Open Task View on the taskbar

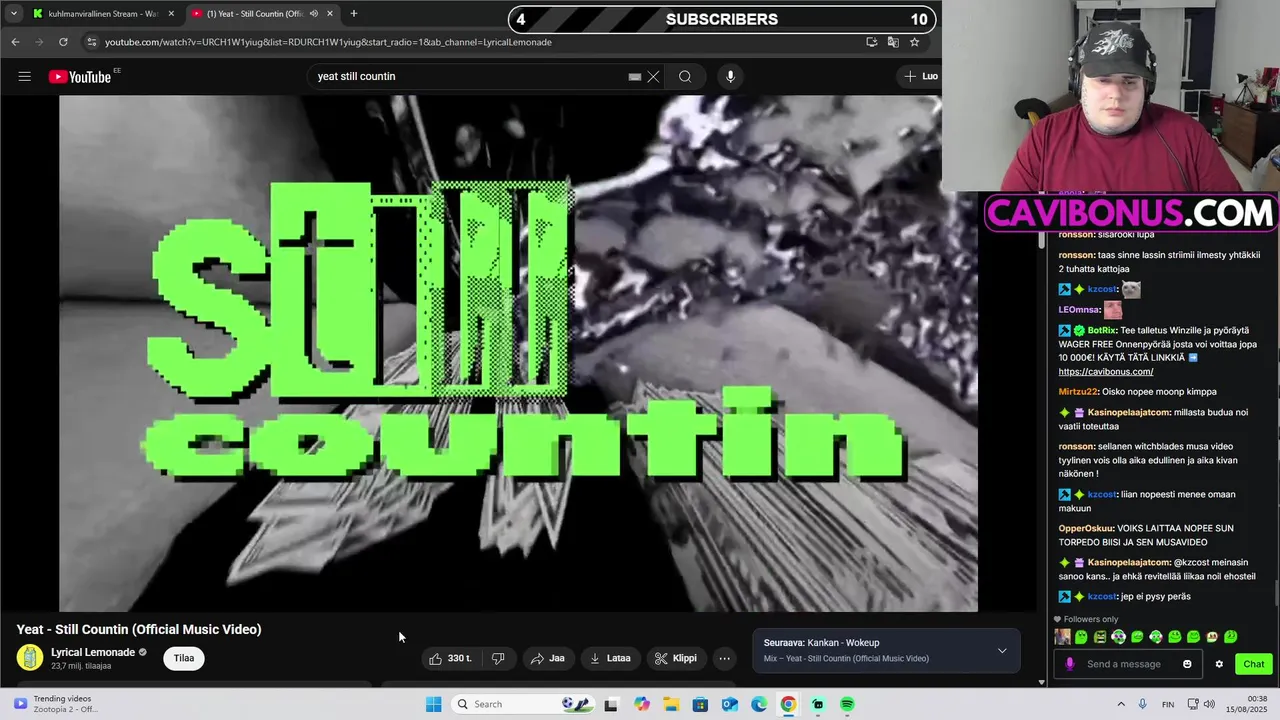pyautogui.click(x=611, y=704)
